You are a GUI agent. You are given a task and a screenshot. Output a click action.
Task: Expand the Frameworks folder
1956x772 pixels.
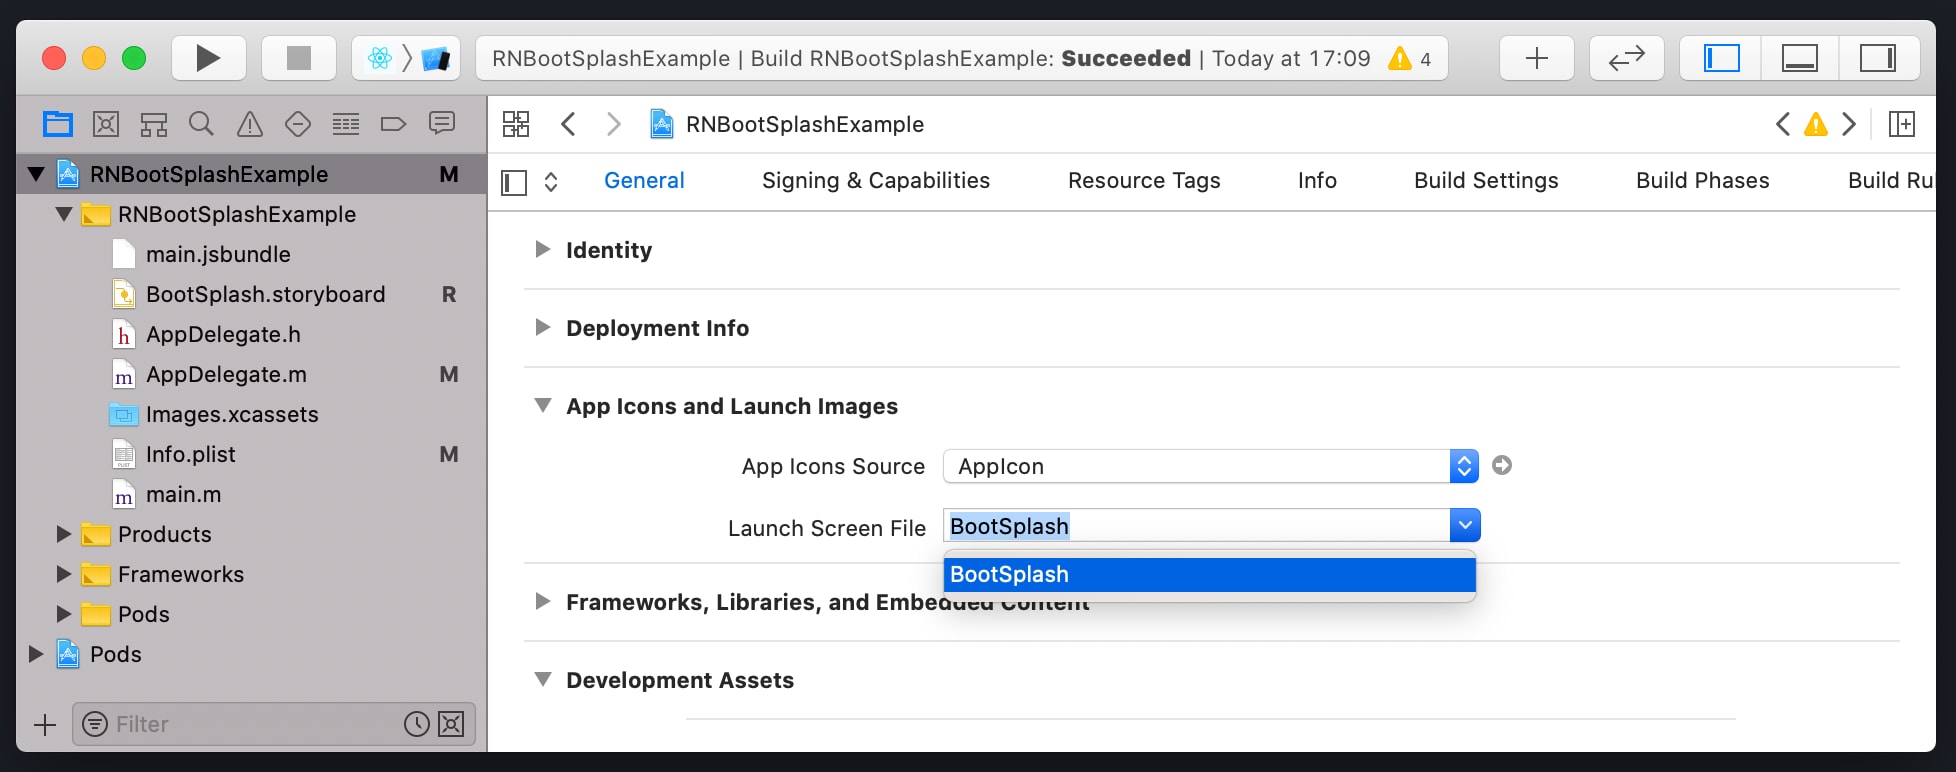[63, 574]
